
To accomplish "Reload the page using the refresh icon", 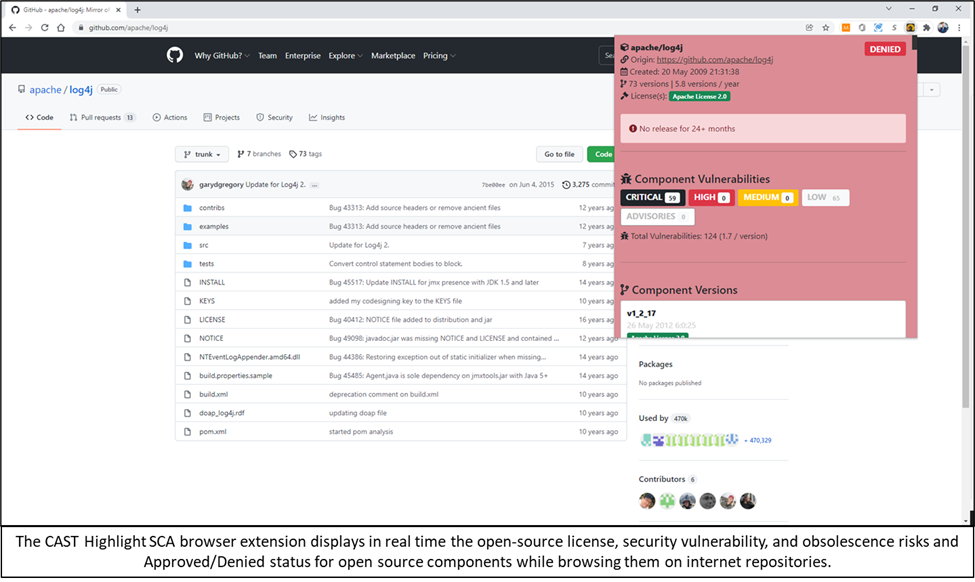I will pyautogui.click(x=43, y=28).
